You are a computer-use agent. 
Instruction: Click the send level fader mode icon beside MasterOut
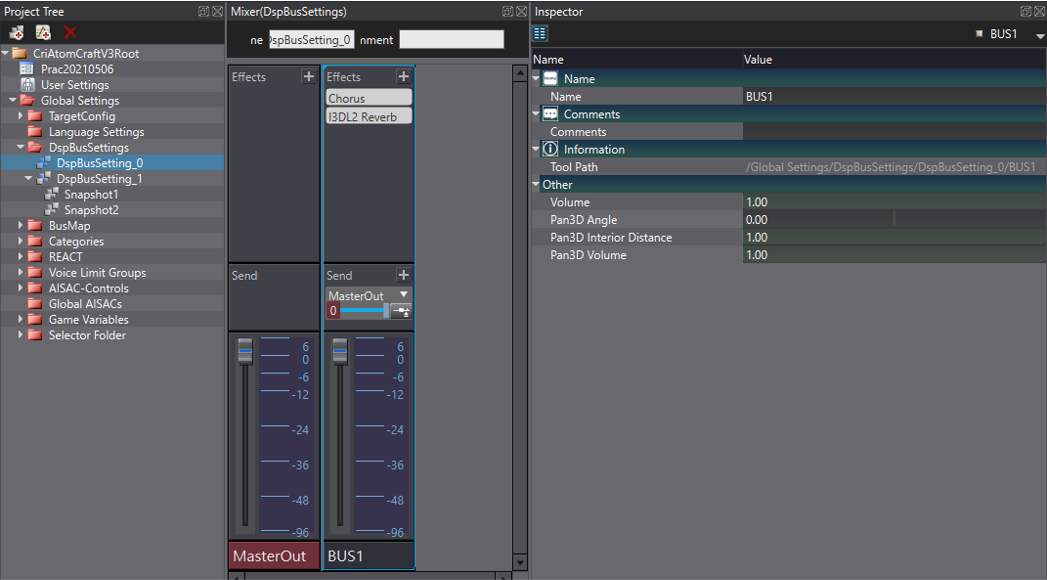[401, 311]
